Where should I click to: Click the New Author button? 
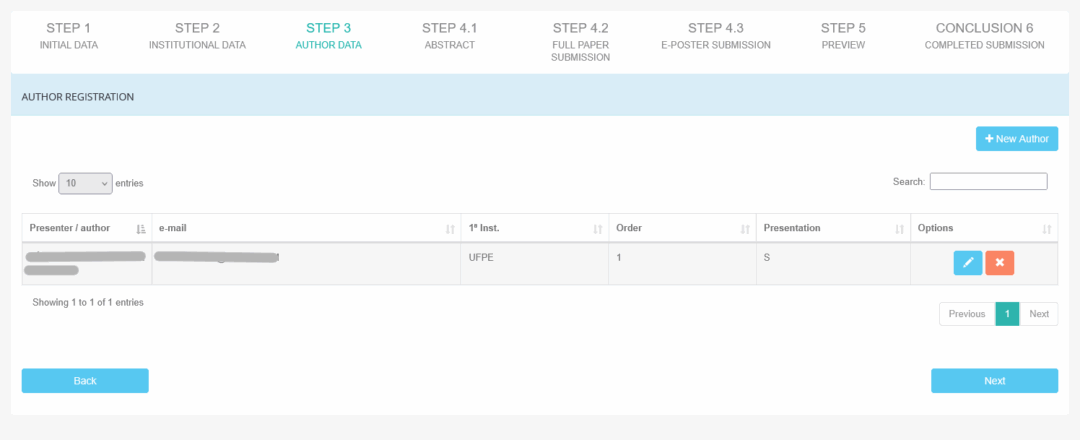1016,139
